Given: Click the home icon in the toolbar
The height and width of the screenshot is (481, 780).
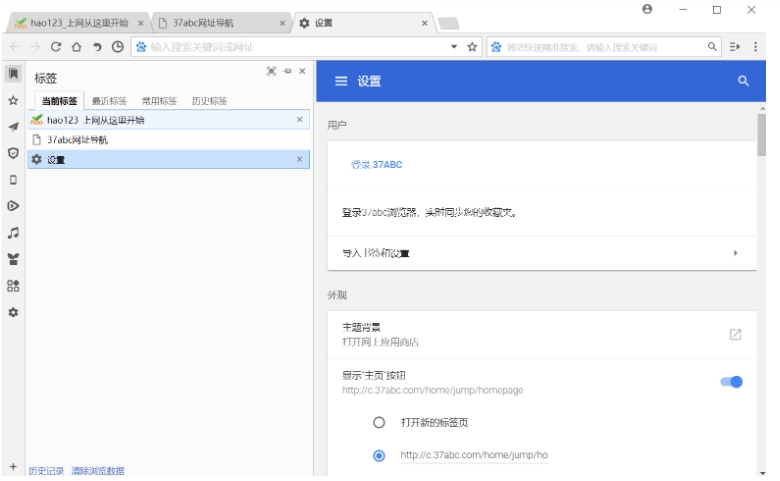Looking at the screenshot, I should tap(76, 47).
